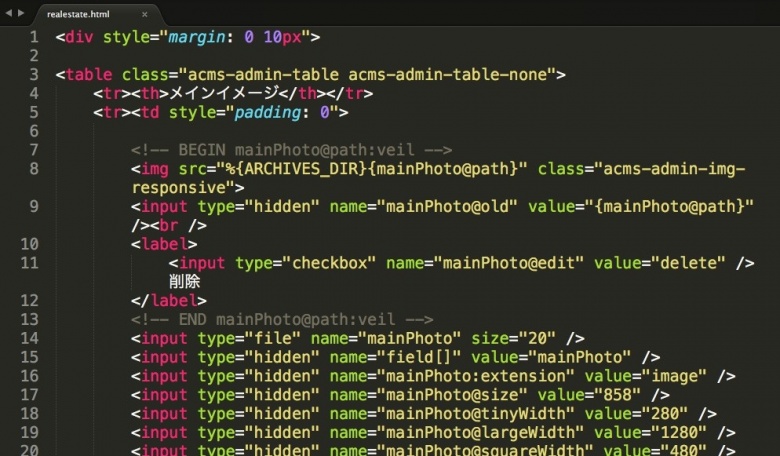The image size is (780, 456).
Task: Click the "acms-admin-table acms-admin-table-none" class value
Action: 367,75
